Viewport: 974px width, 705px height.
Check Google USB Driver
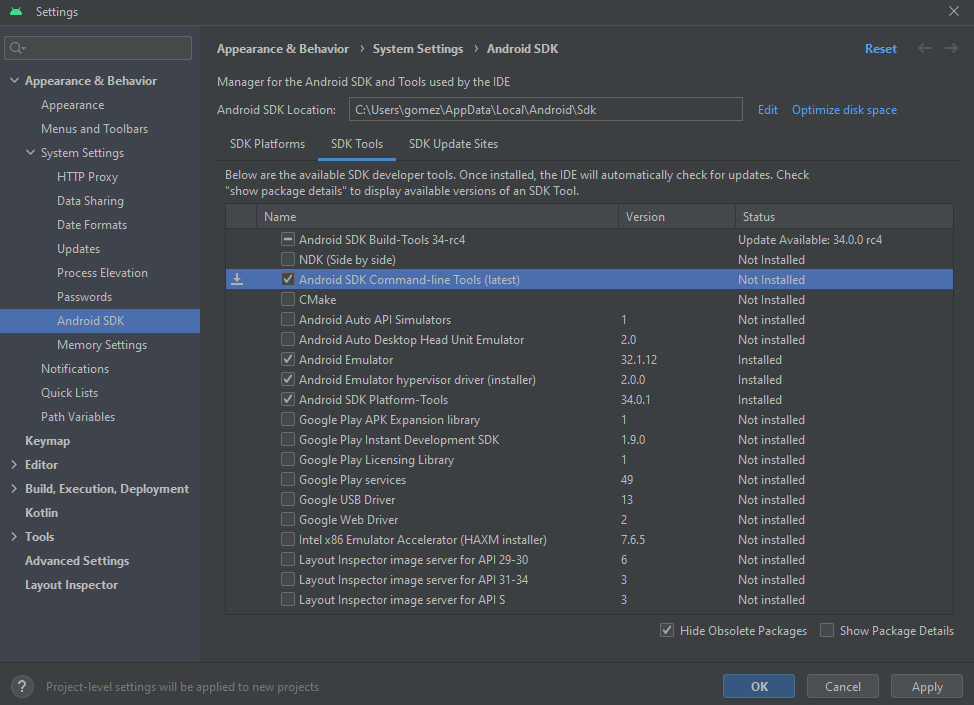[x=288, y=499]
